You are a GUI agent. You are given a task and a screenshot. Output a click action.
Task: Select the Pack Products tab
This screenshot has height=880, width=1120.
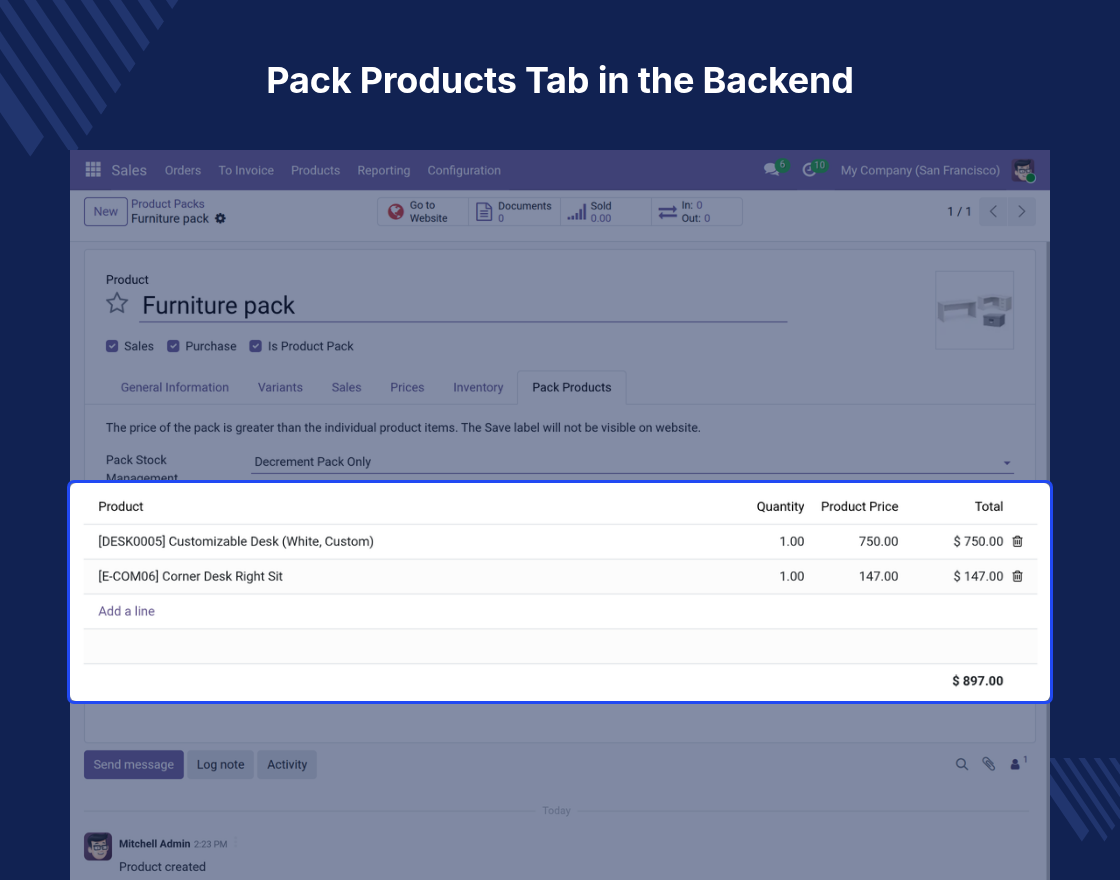571,387
